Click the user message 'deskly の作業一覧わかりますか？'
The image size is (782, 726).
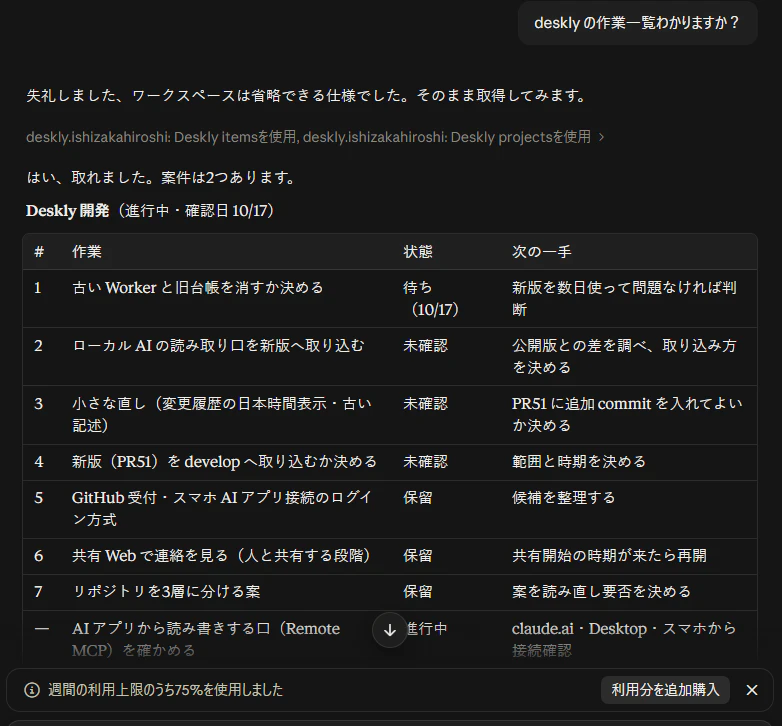point(637,23)
